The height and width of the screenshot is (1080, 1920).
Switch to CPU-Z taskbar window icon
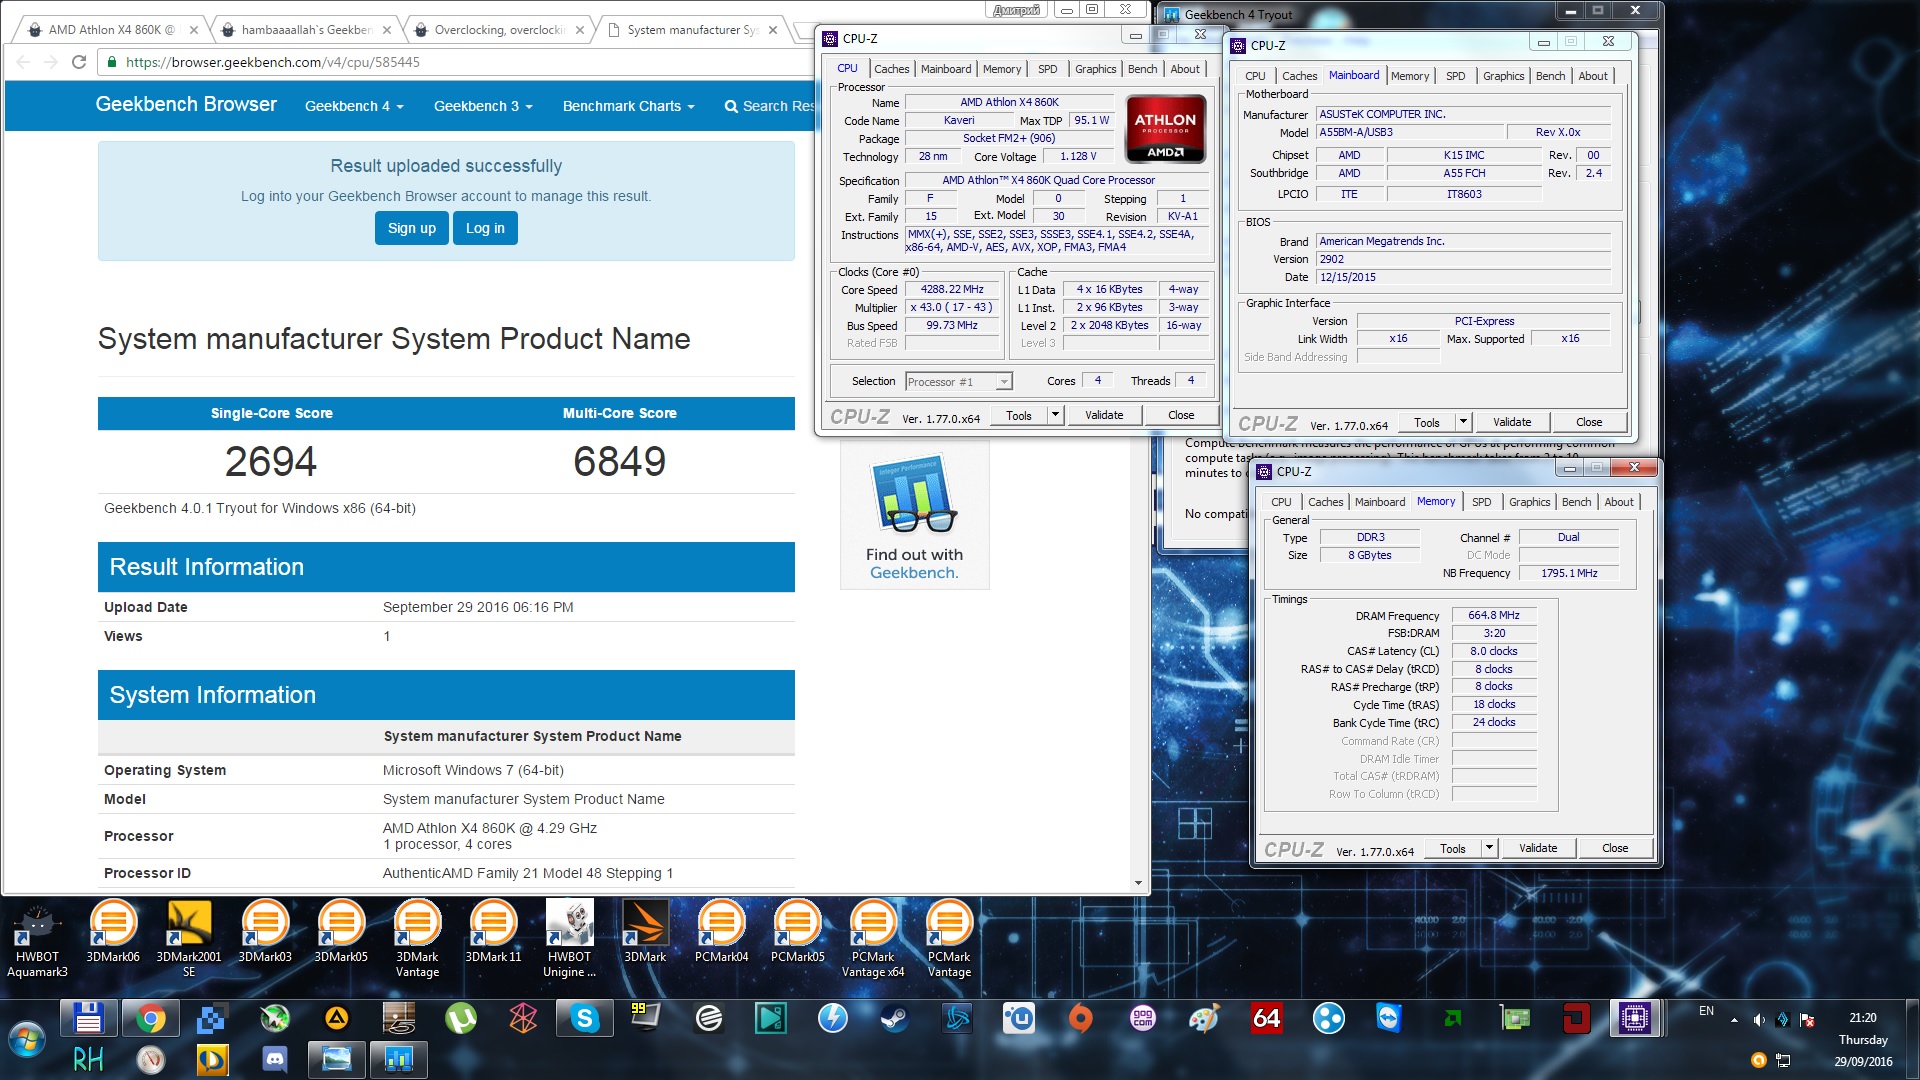coord(1635,1019)
